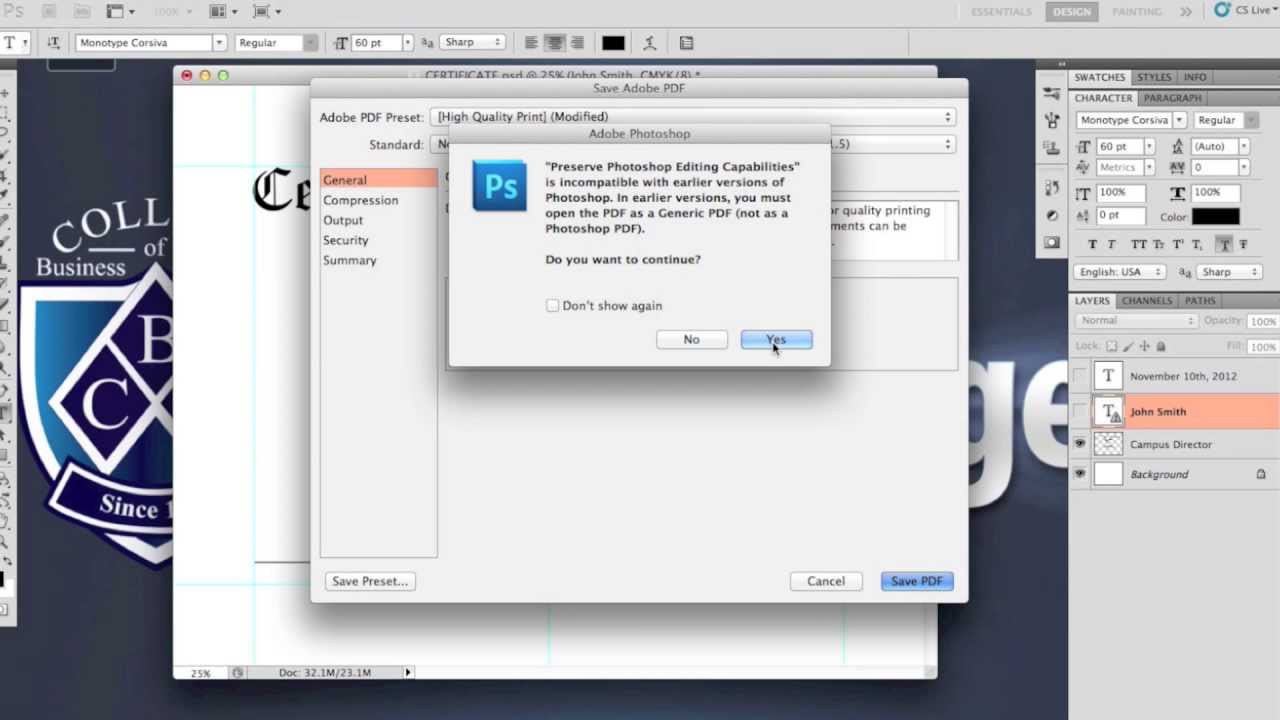This screenshot has width=1280, height=720.
Task: Open the font family dropdown in options bar
Action: click(218, 43)
